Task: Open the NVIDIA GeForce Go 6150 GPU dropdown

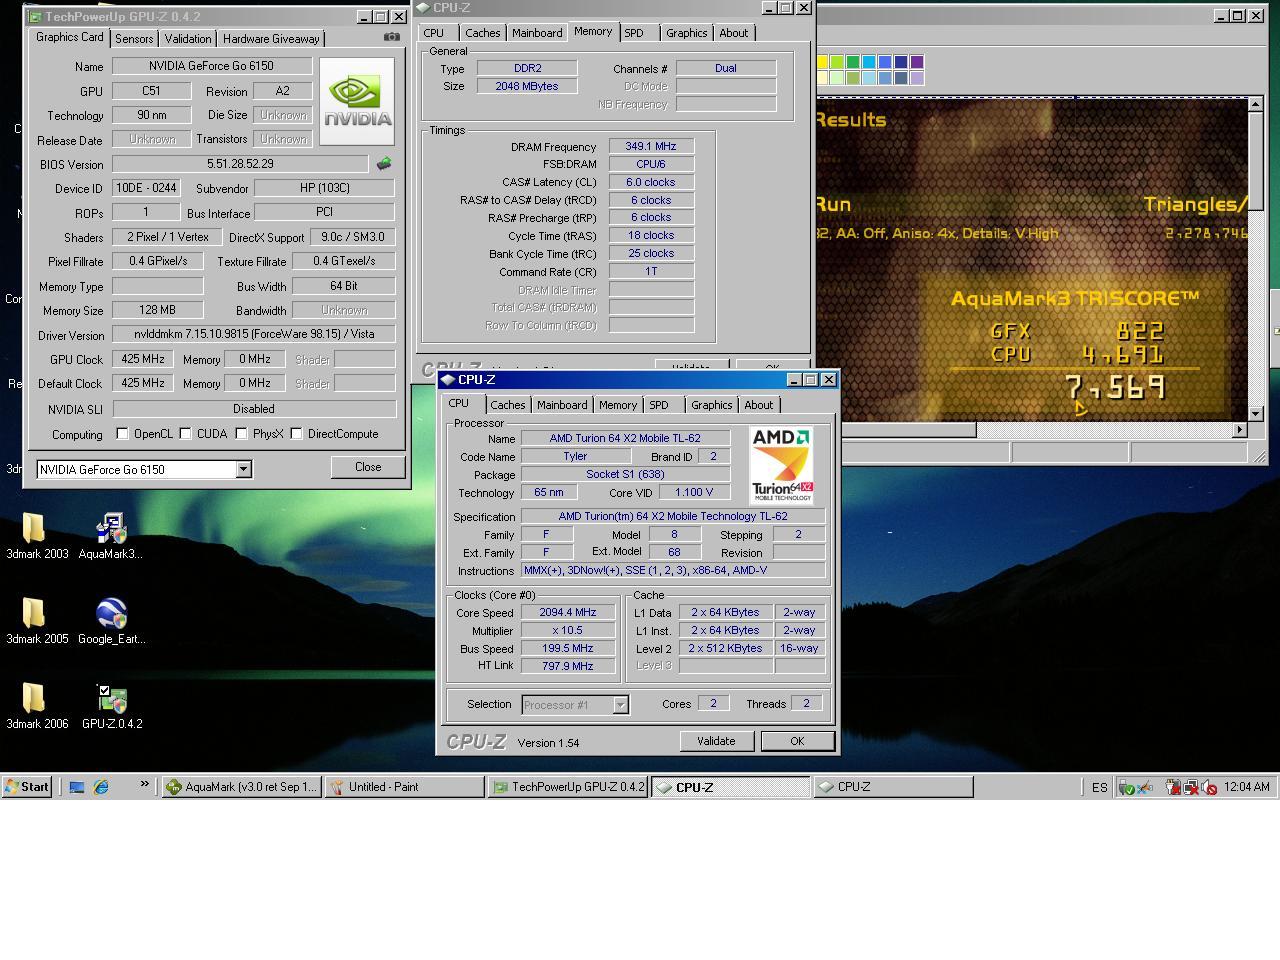Action: pos(243,469)
